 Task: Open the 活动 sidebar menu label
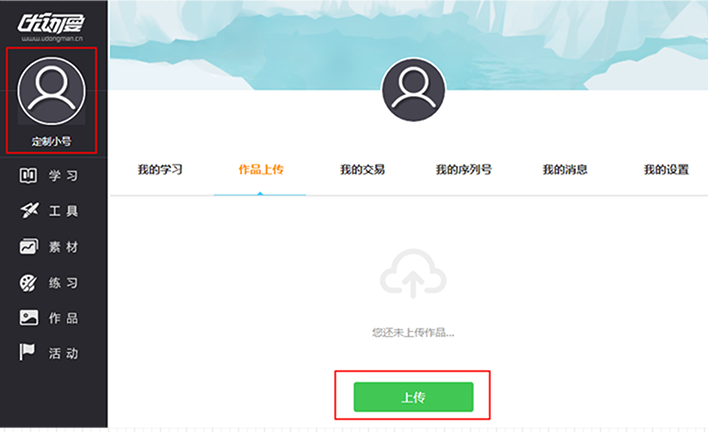click(x=63, y=353)
